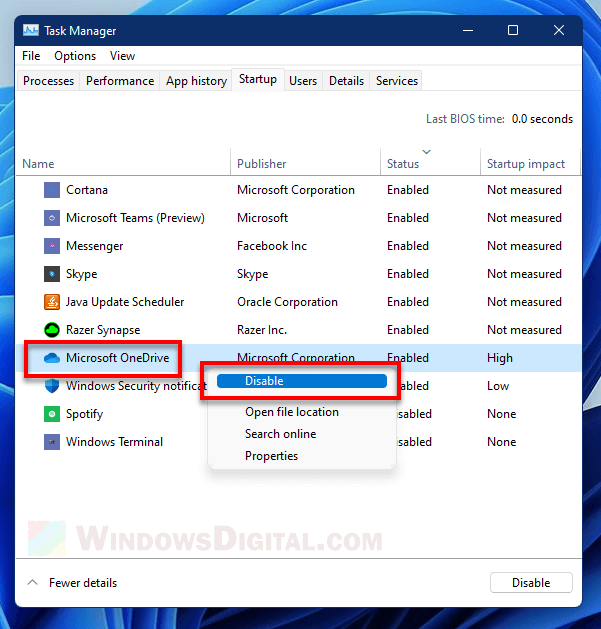The width and height of the screenshot is (601, 629).
Task: Select the Messenger row name
Action: coord(94,246)
